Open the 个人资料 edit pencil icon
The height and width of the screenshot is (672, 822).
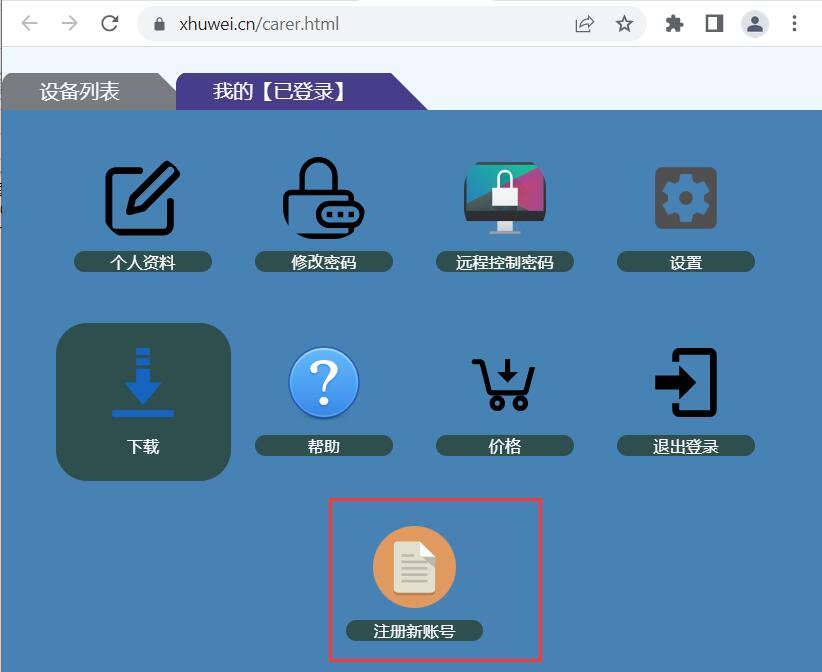point(143,198)
